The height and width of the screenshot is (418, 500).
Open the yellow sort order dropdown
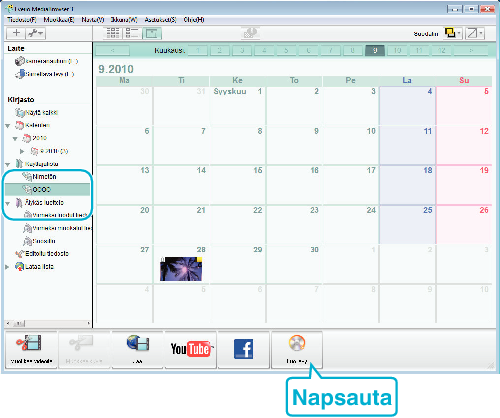coord(453,33)
